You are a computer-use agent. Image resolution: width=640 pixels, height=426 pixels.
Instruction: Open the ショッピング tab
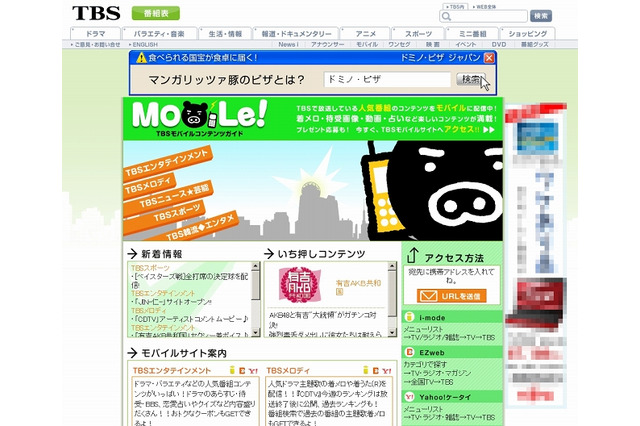coord(527,34)
